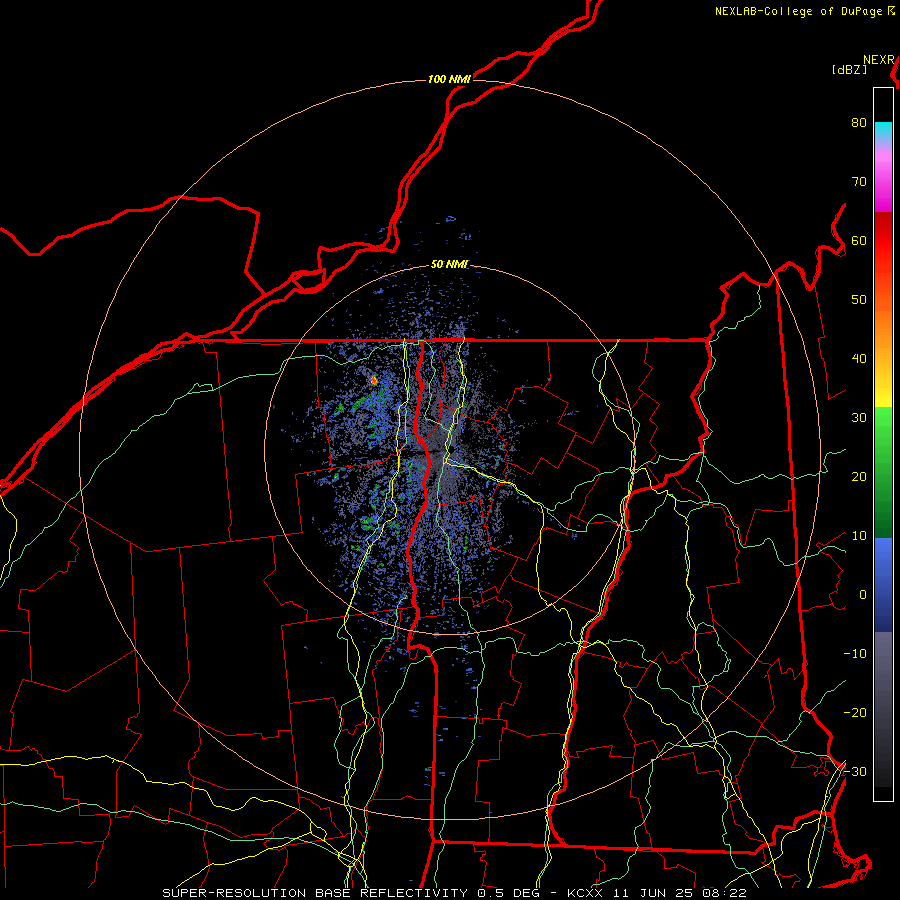900x900 pixels.
Task: Click the 60 value on the dBZ scale
Action: [859, 240]
